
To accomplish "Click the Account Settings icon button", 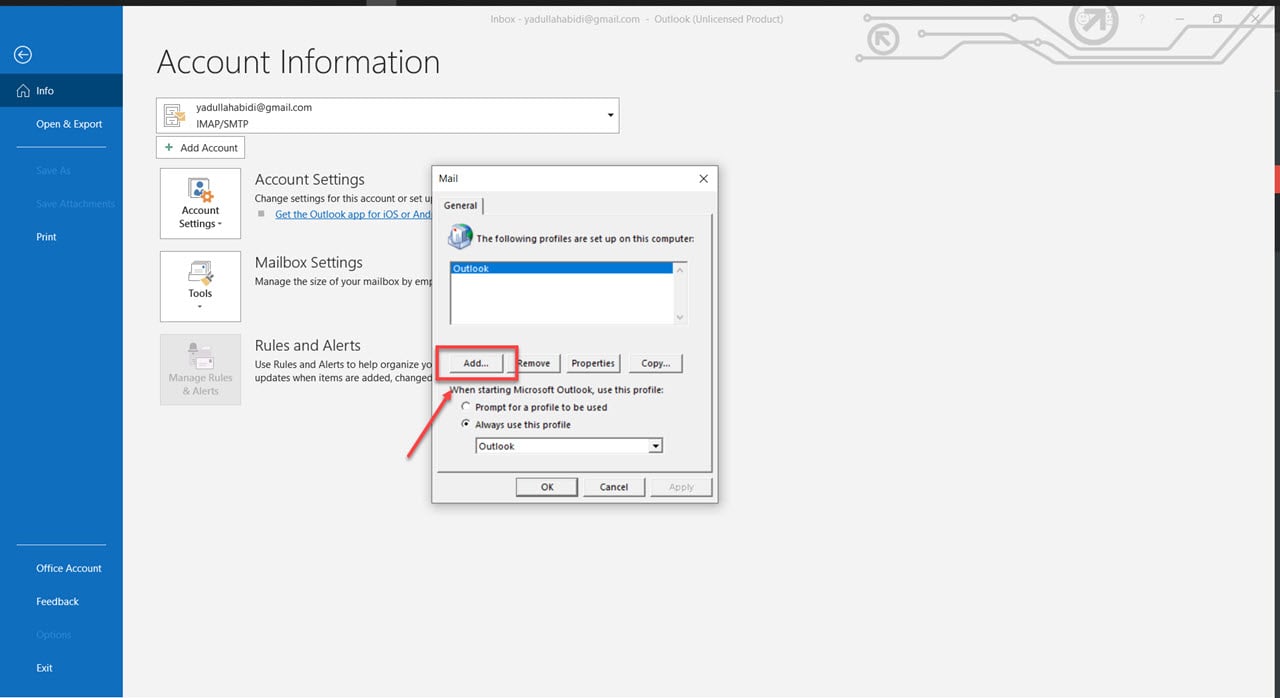I will coord(200,203).
